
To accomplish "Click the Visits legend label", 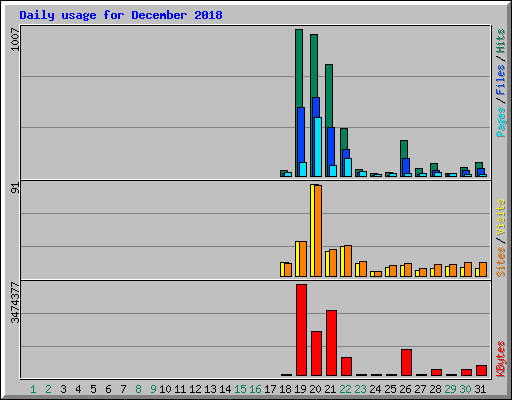I will (500, 217).
